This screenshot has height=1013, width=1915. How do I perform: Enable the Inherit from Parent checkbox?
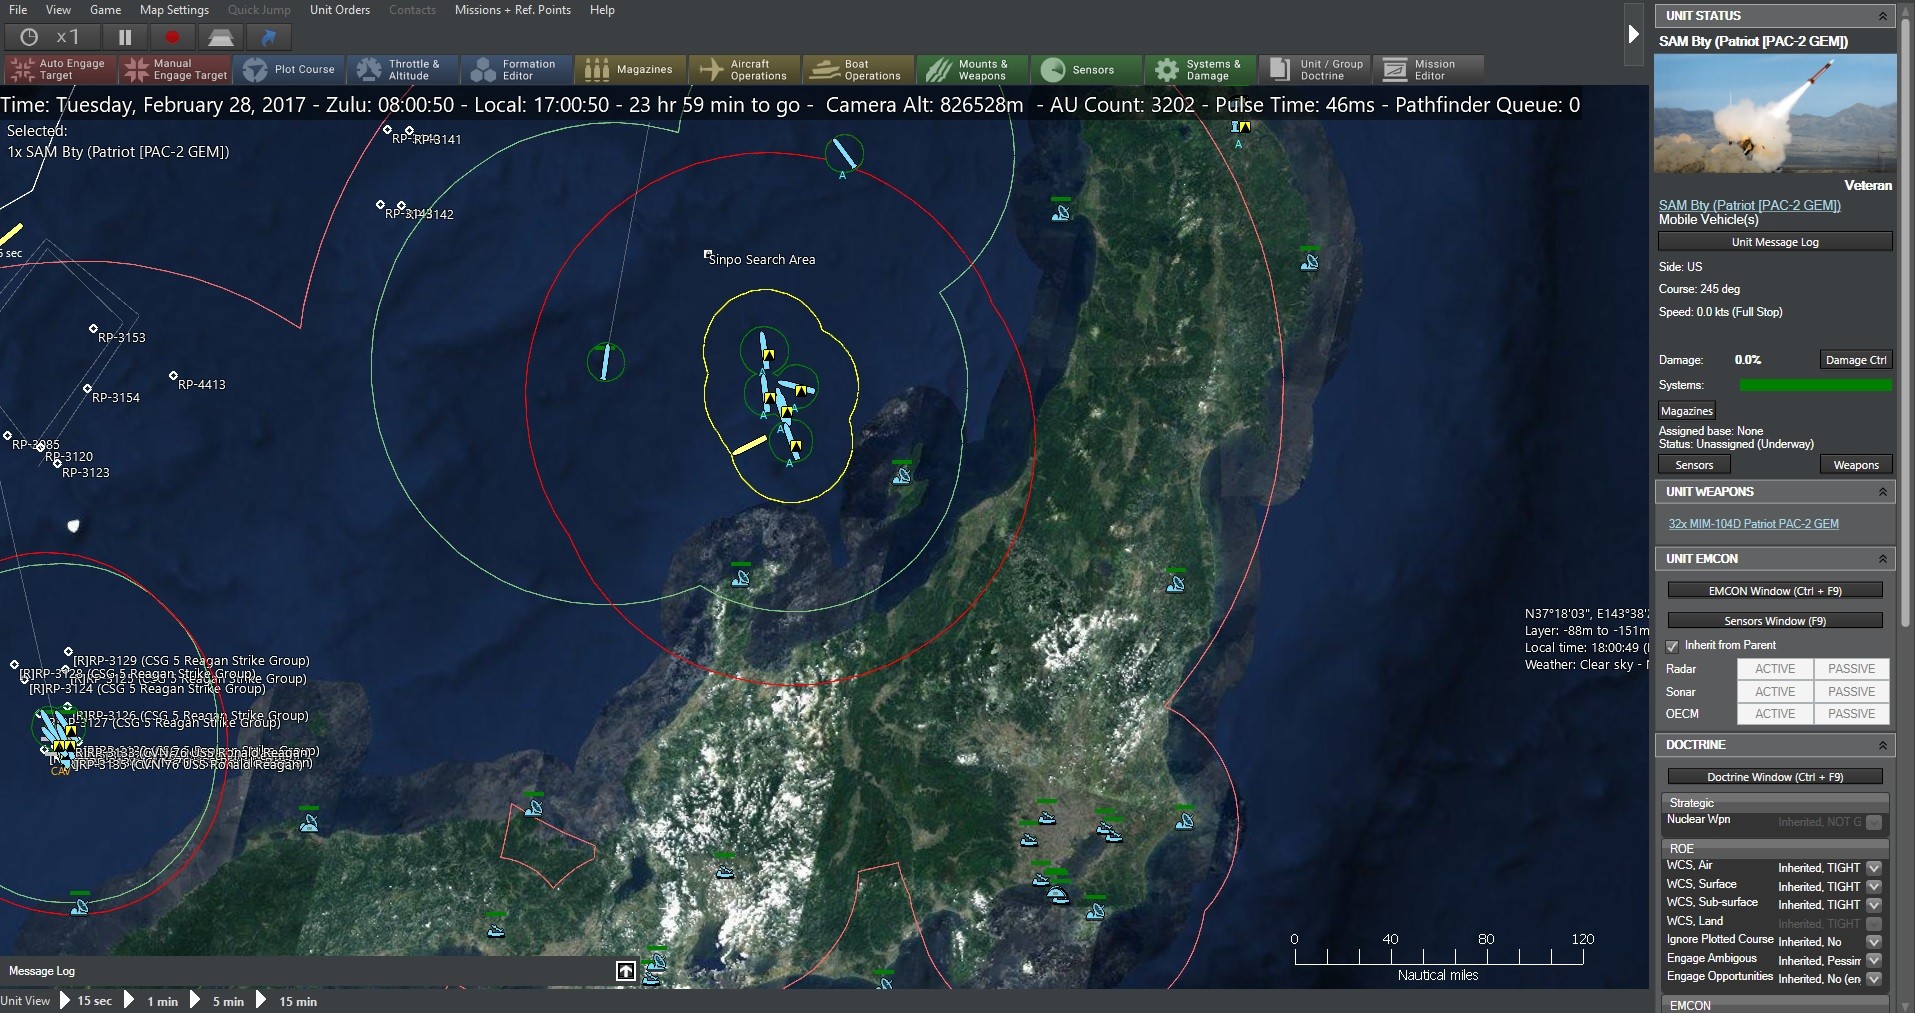tap(1672, 647)
